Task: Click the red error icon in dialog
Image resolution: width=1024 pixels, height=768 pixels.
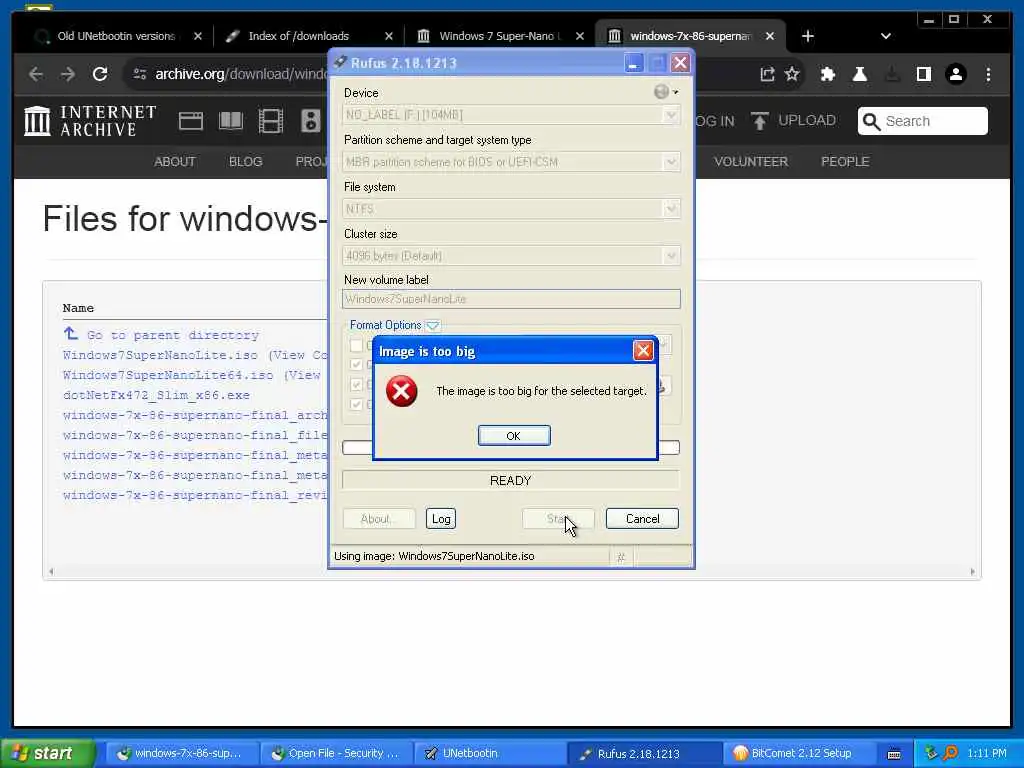Action: click(x=402, y=391)
